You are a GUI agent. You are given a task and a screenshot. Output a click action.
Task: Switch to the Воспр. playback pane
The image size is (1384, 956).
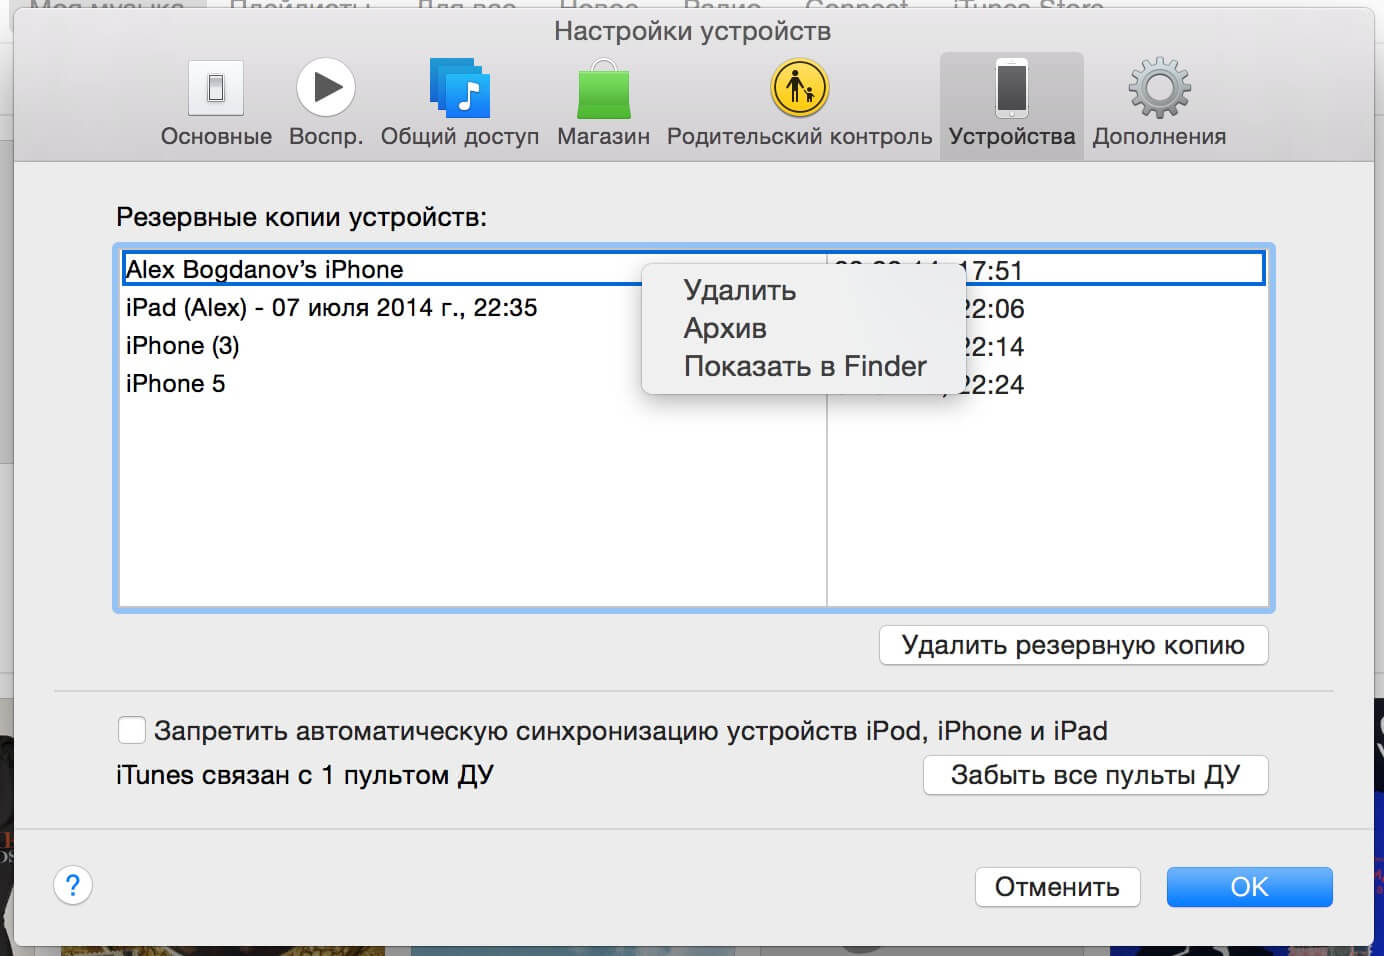pyautogui.click(x=326, y=104)
